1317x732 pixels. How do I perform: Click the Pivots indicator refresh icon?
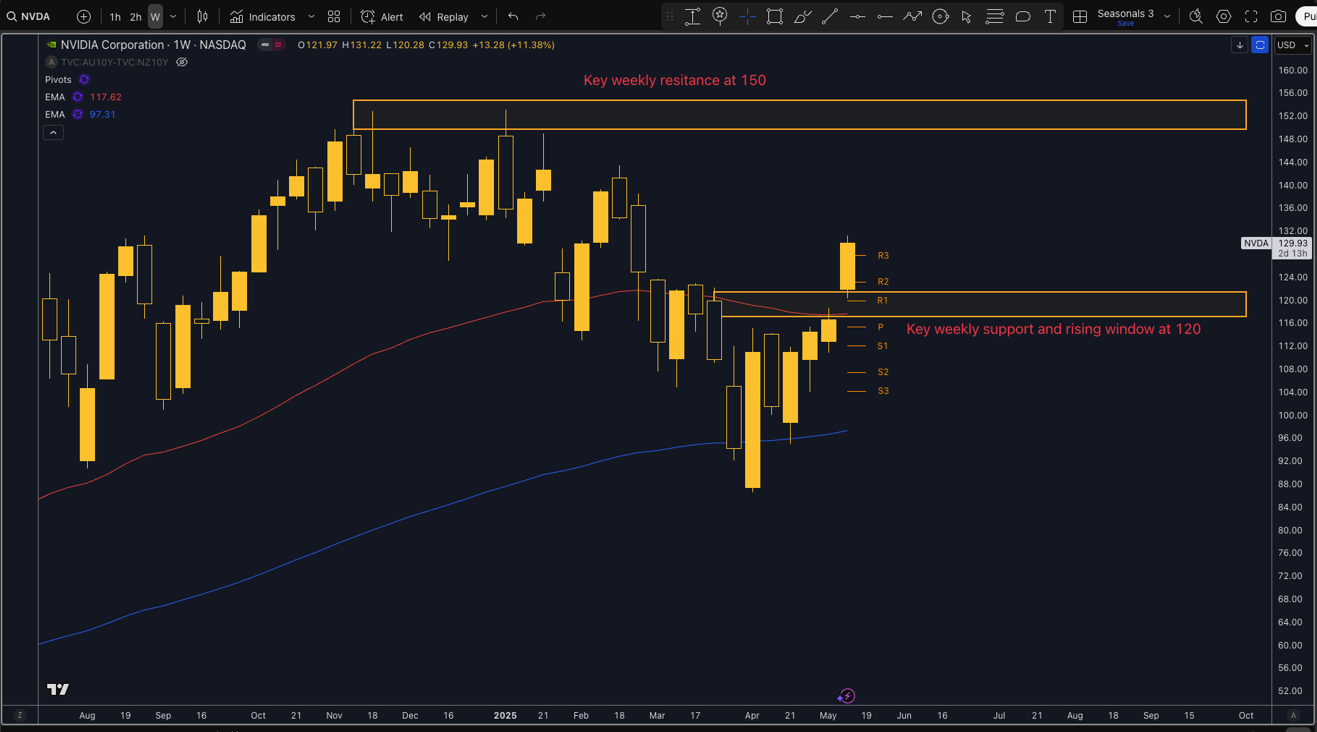[84, 79]
